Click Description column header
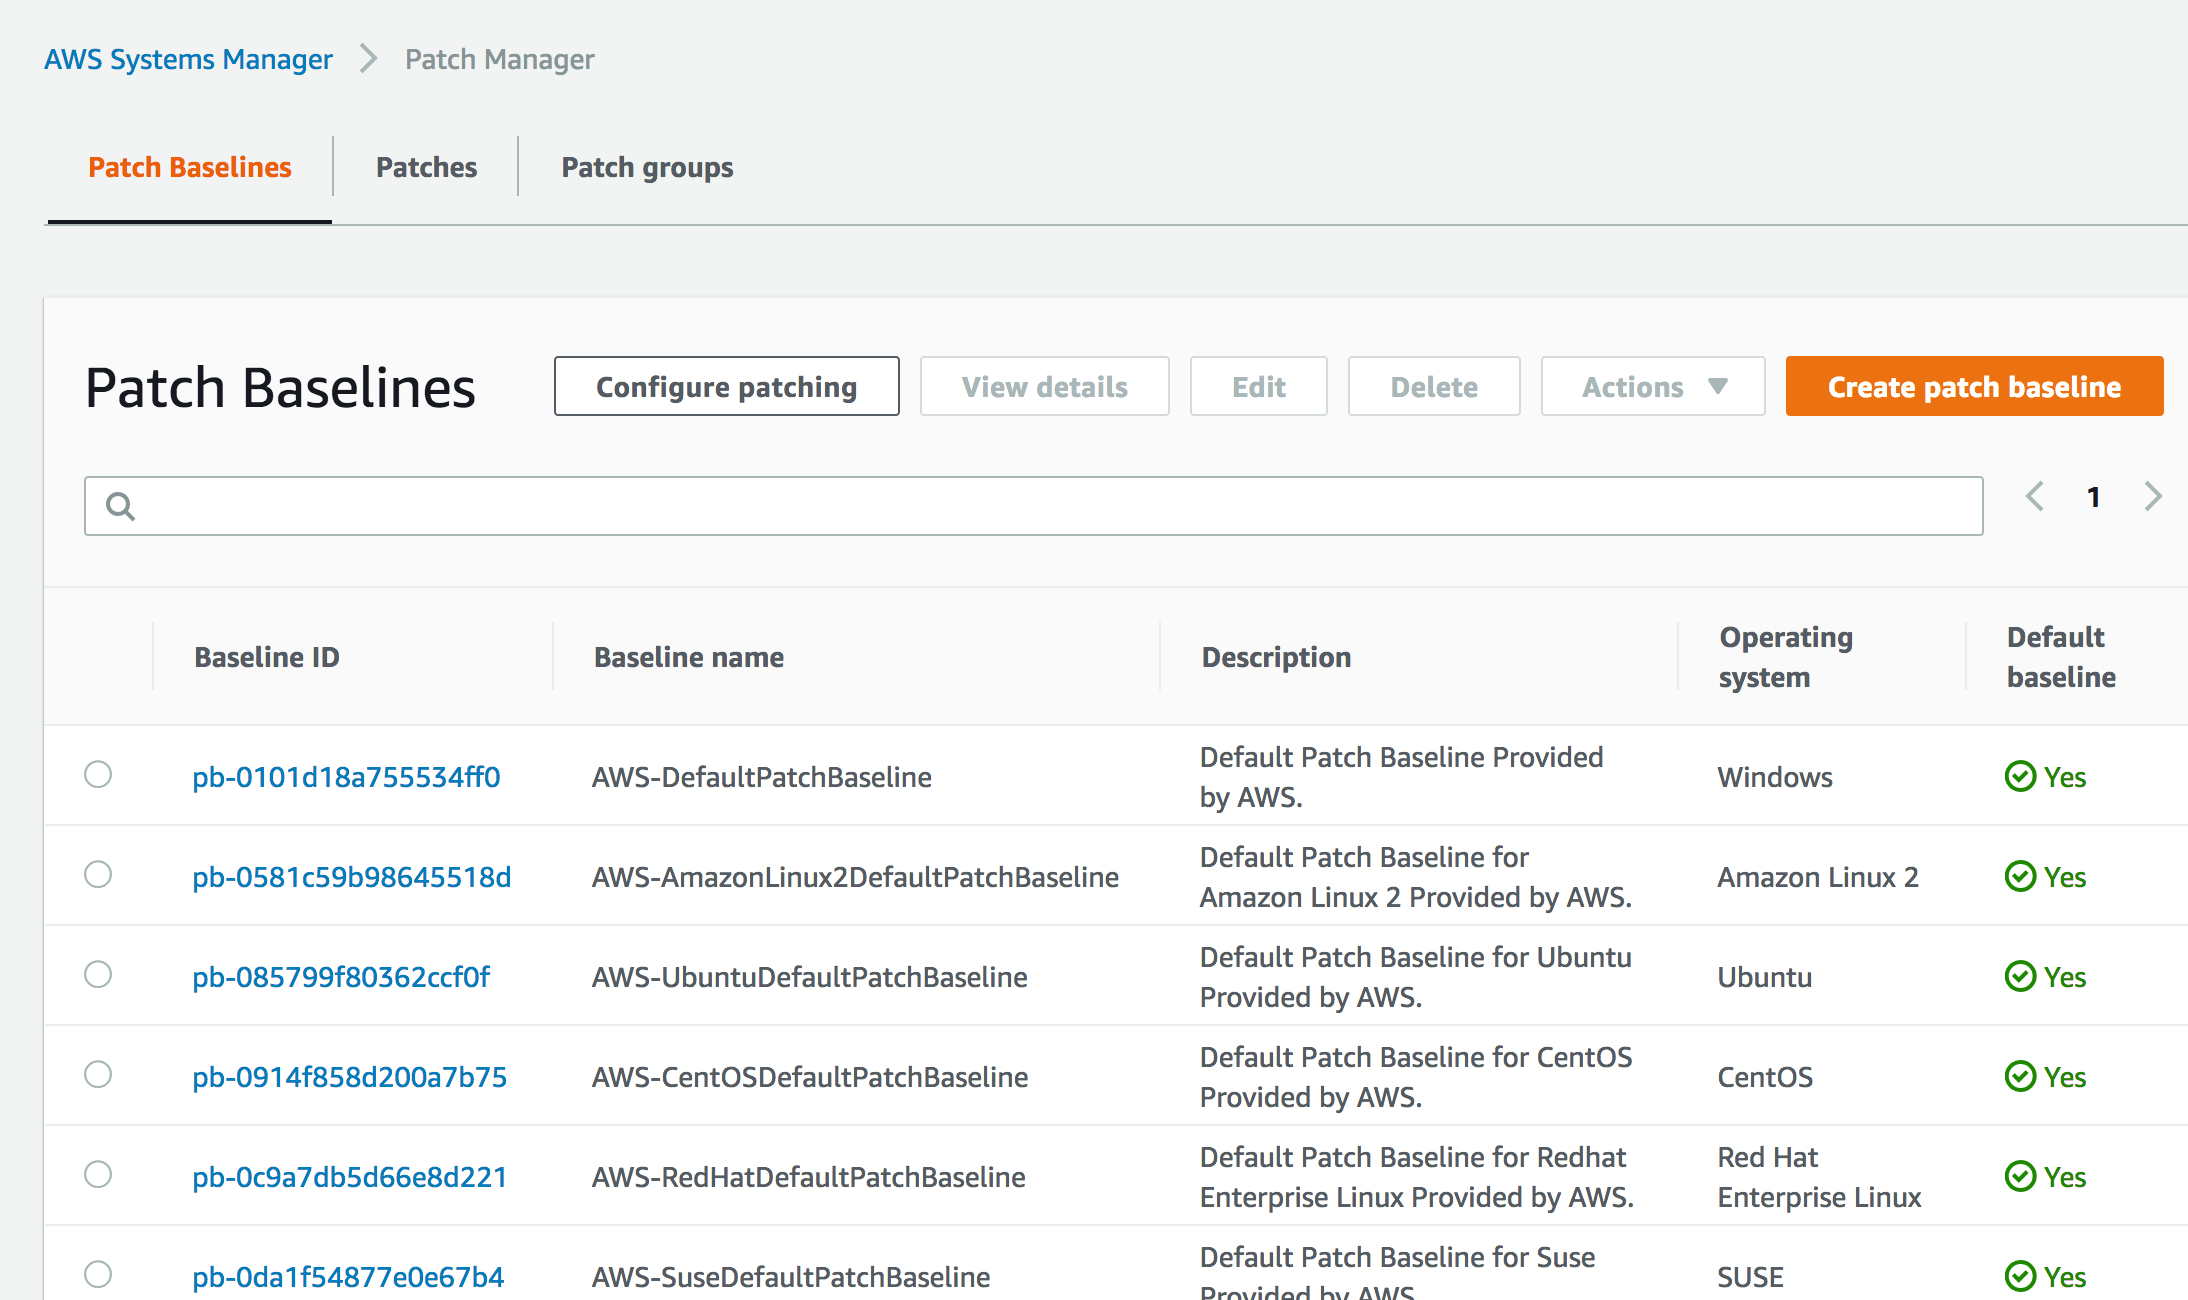 1276,657
